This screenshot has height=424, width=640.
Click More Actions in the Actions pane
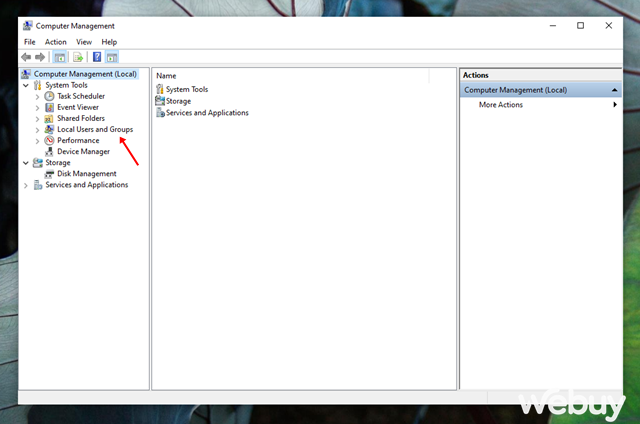(501, 105)
